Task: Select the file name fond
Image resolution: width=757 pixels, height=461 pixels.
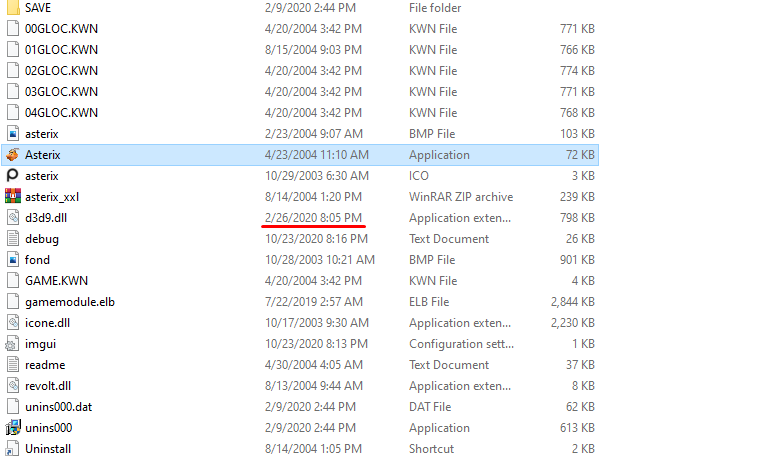Action: 37,260
